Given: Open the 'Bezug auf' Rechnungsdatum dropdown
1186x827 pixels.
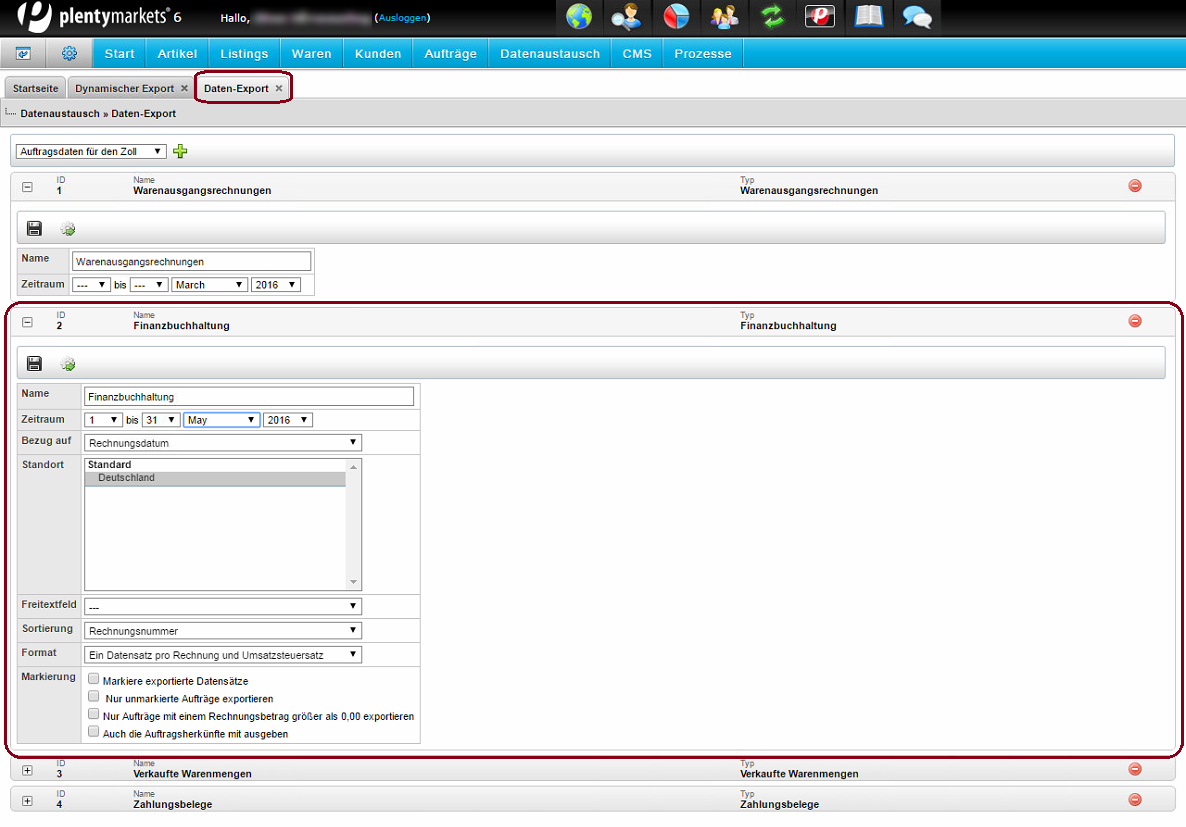Looking at the screenshot, I should point(222,443).
